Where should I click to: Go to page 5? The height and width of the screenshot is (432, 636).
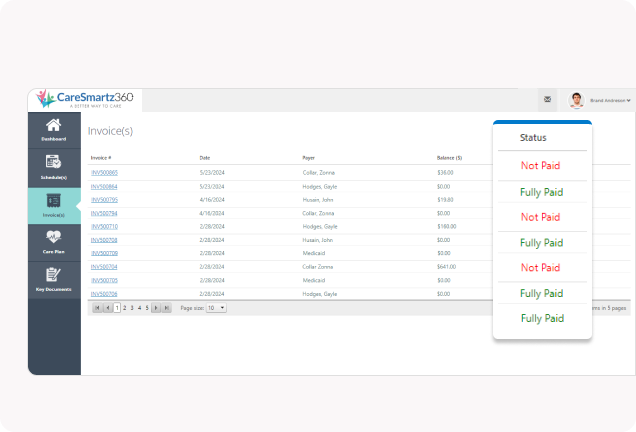147,308
